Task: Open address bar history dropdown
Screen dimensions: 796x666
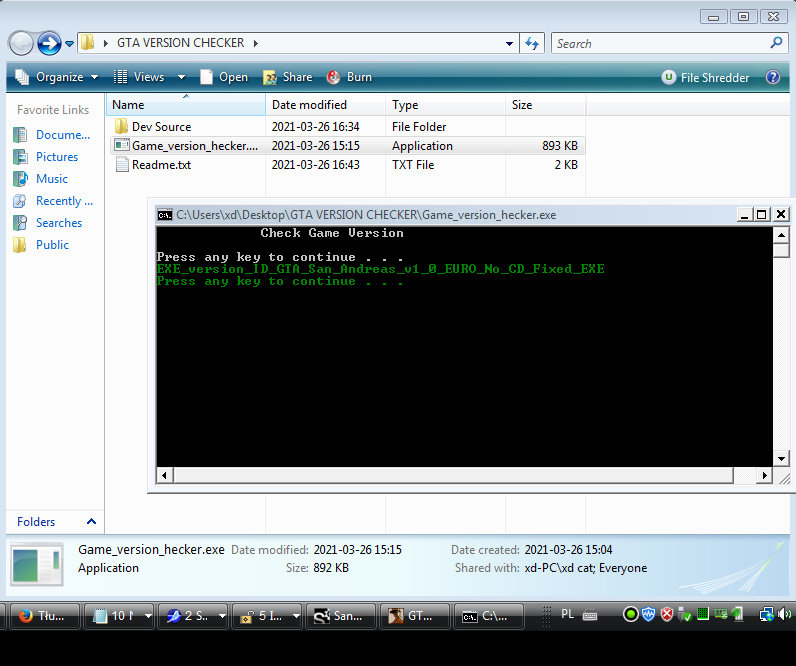Action: click(x=509, y=44)
